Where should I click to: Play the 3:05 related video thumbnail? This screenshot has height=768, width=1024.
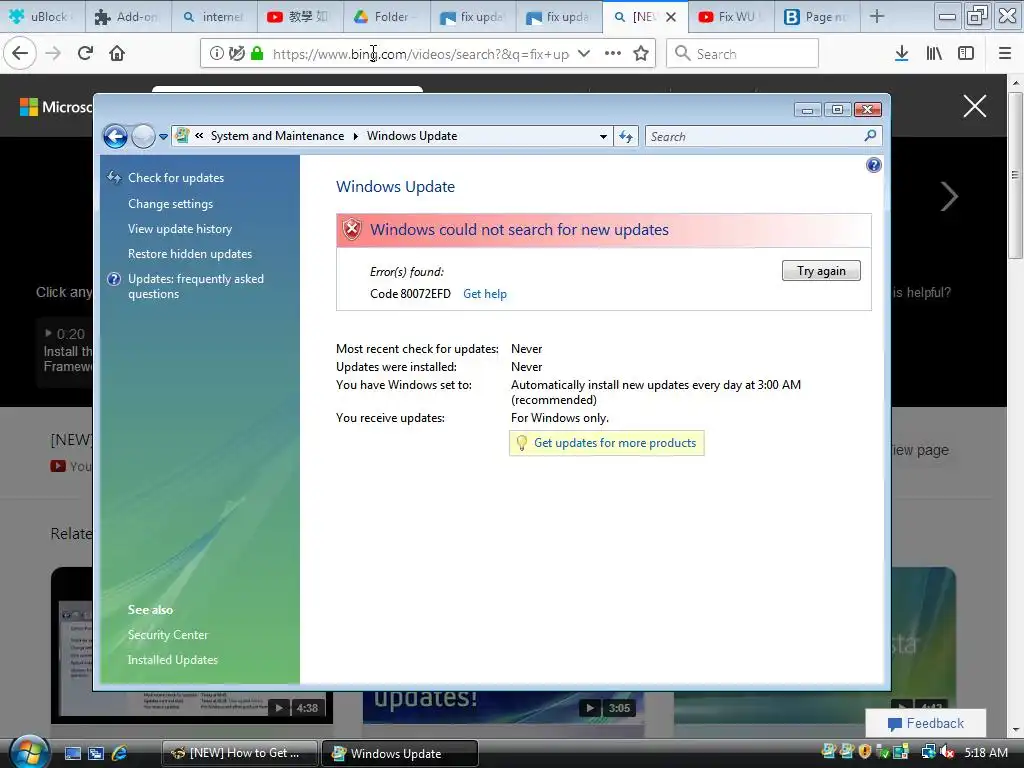click(x=504, y=707)
